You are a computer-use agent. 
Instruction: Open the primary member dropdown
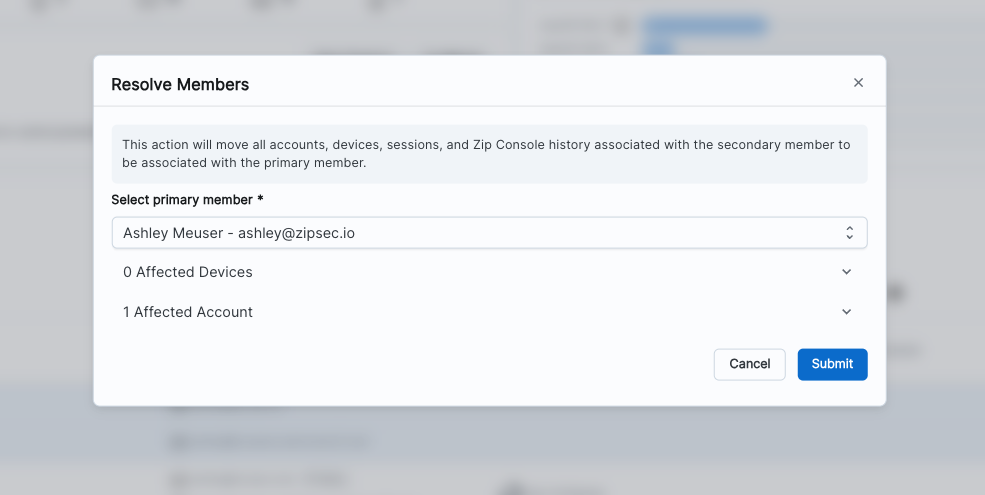pos(489,233)
